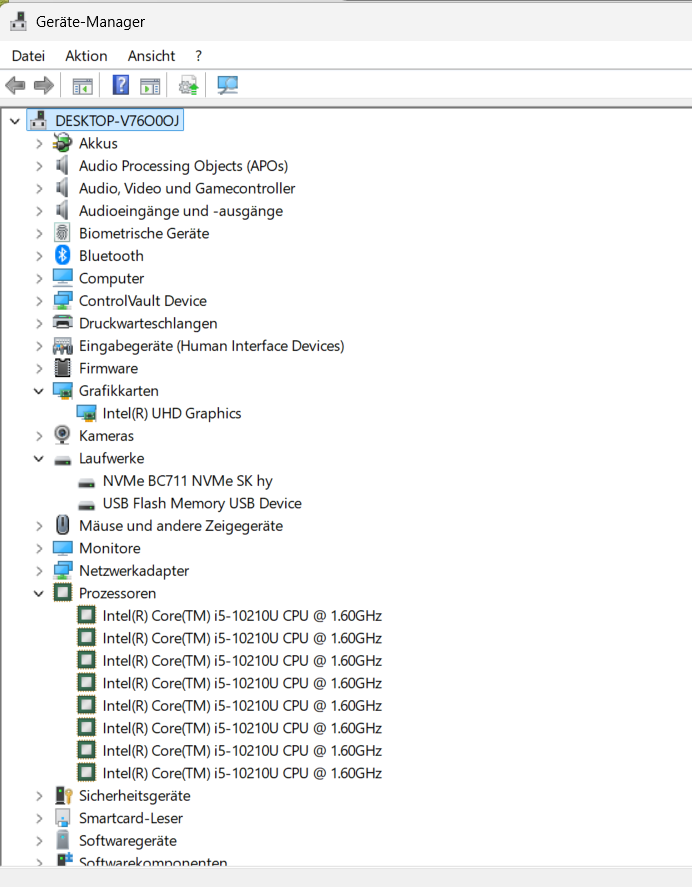The height and width of the screenshot is (887, 692).
Task: Open Help via the blue question mark icon
Action: coord(121,85)
